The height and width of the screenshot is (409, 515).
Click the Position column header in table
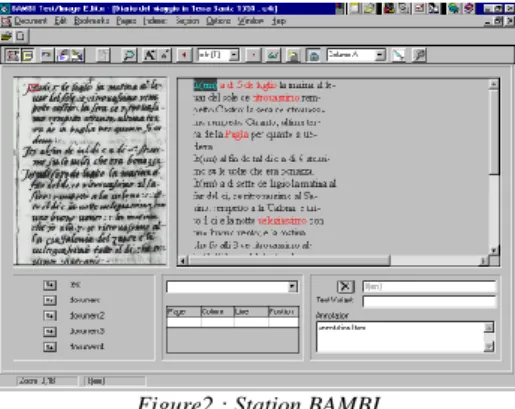(284, 312)
